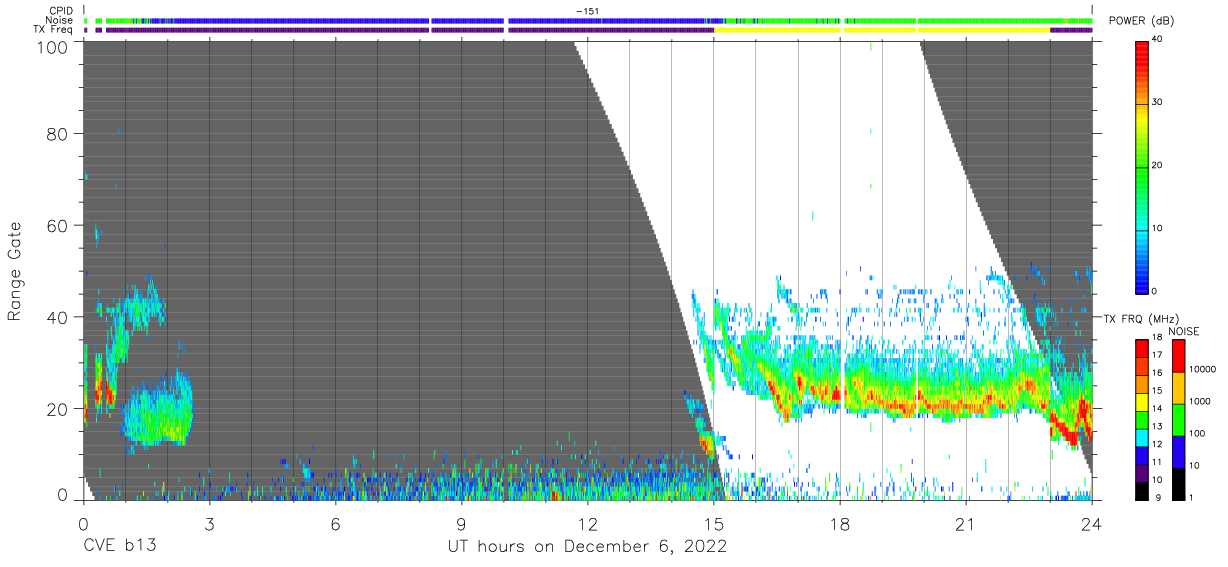Click the 30 label on POWER color scale
Image resolution: width=1228 pixels, height=567 pixels.
[x=1157, y=102]
